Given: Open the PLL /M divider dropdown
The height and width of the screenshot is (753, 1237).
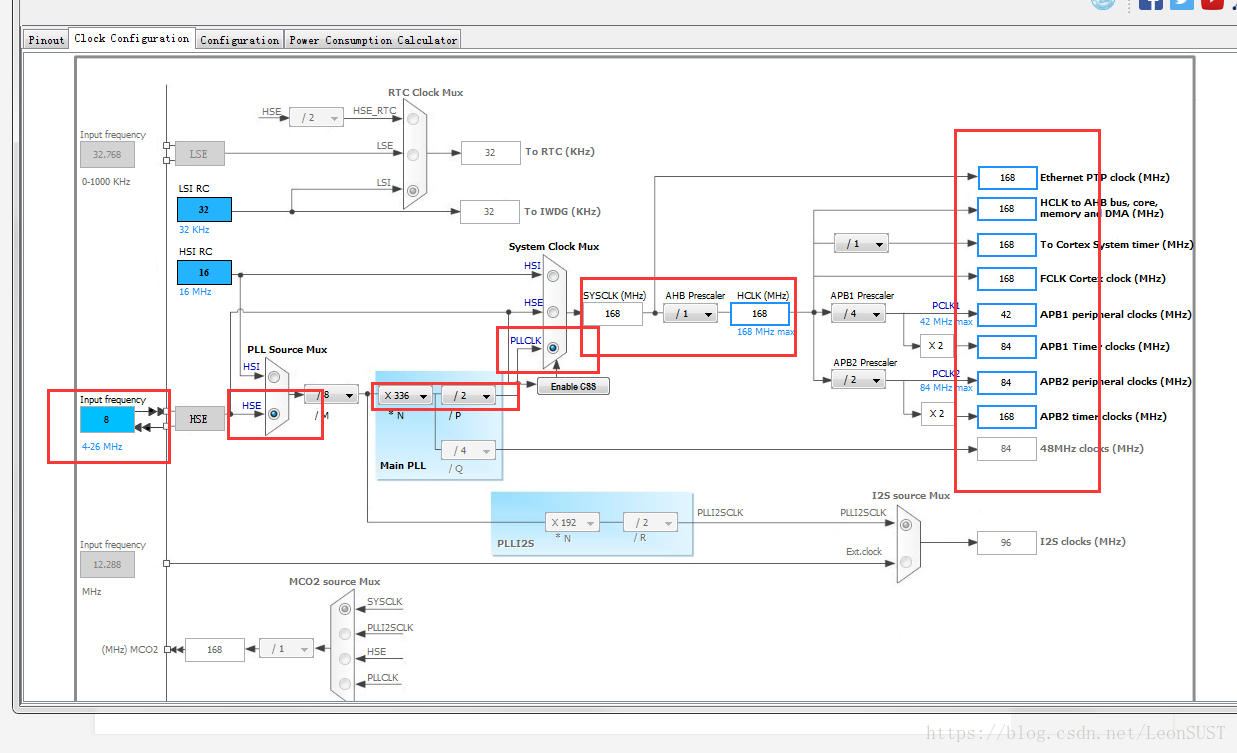Looking at the screenshot, I should coord(331,395).
